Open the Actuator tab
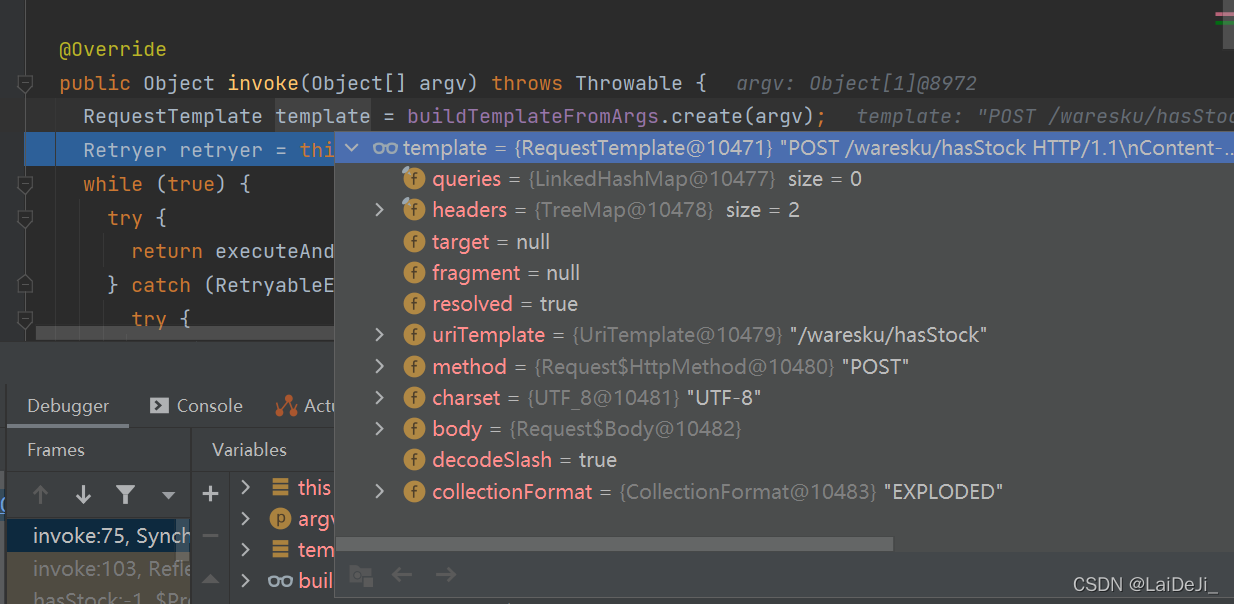Image resolution: width=1234 pixels, height=604 pixels. 306,406
